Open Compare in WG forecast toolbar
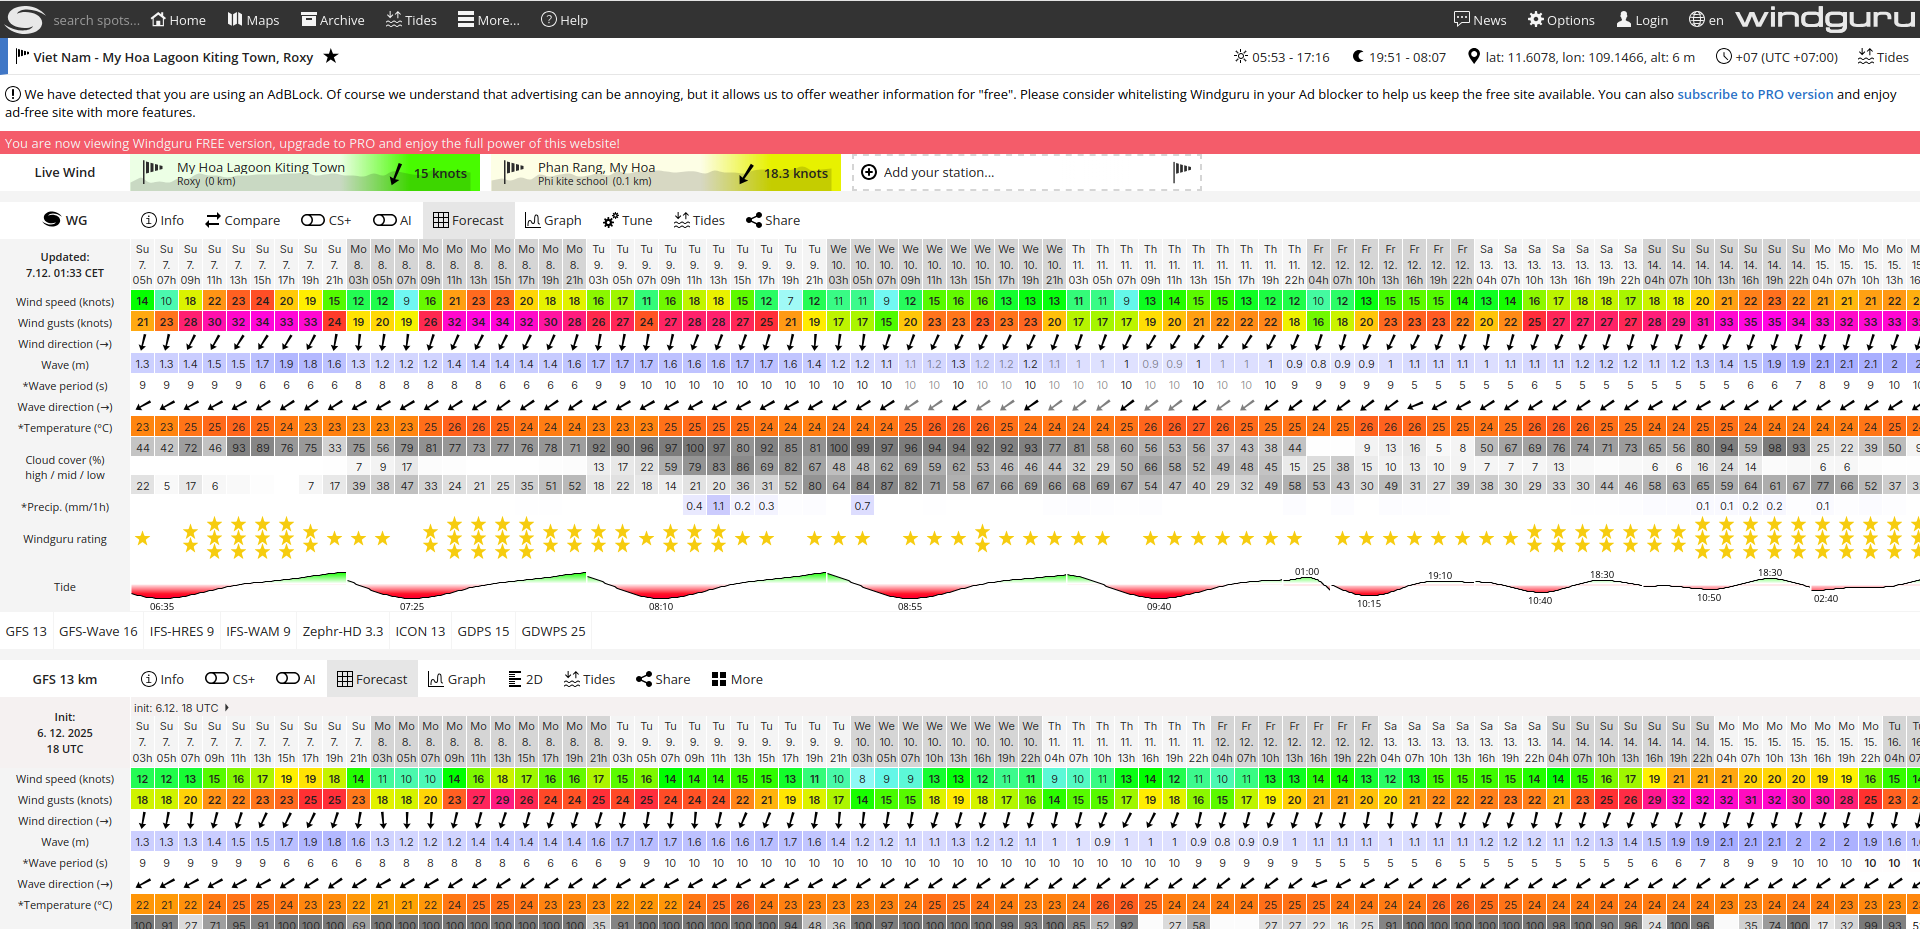 point(242,220)
